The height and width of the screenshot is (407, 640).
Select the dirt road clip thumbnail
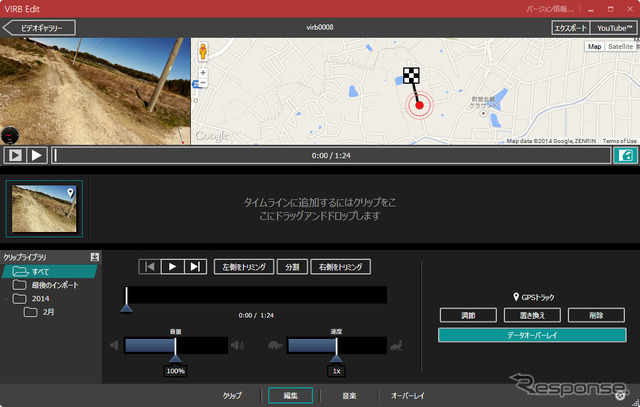44,209
